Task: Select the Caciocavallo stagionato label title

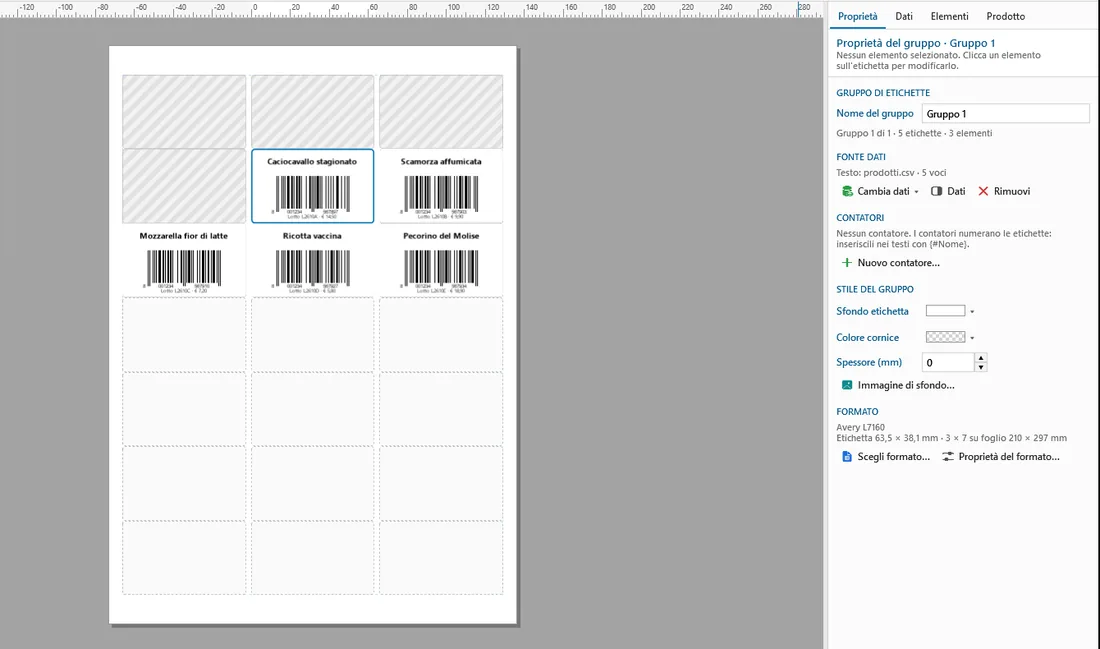Action: (x=312, y=161)
